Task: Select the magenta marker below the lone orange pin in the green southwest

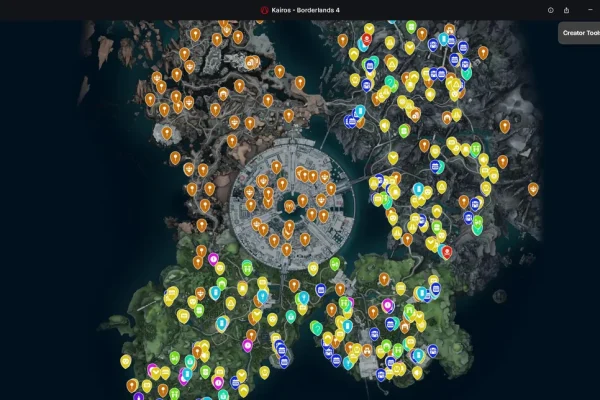Action: pos(248,346)
